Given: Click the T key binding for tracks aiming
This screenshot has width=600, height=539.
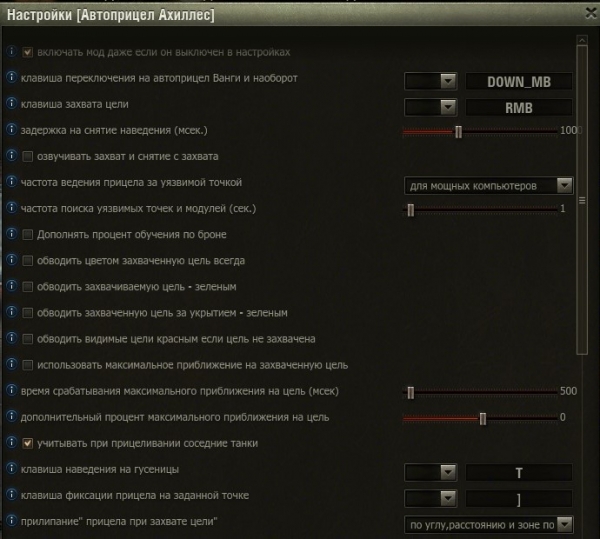Looking at the screenshot, I should 519,473.
